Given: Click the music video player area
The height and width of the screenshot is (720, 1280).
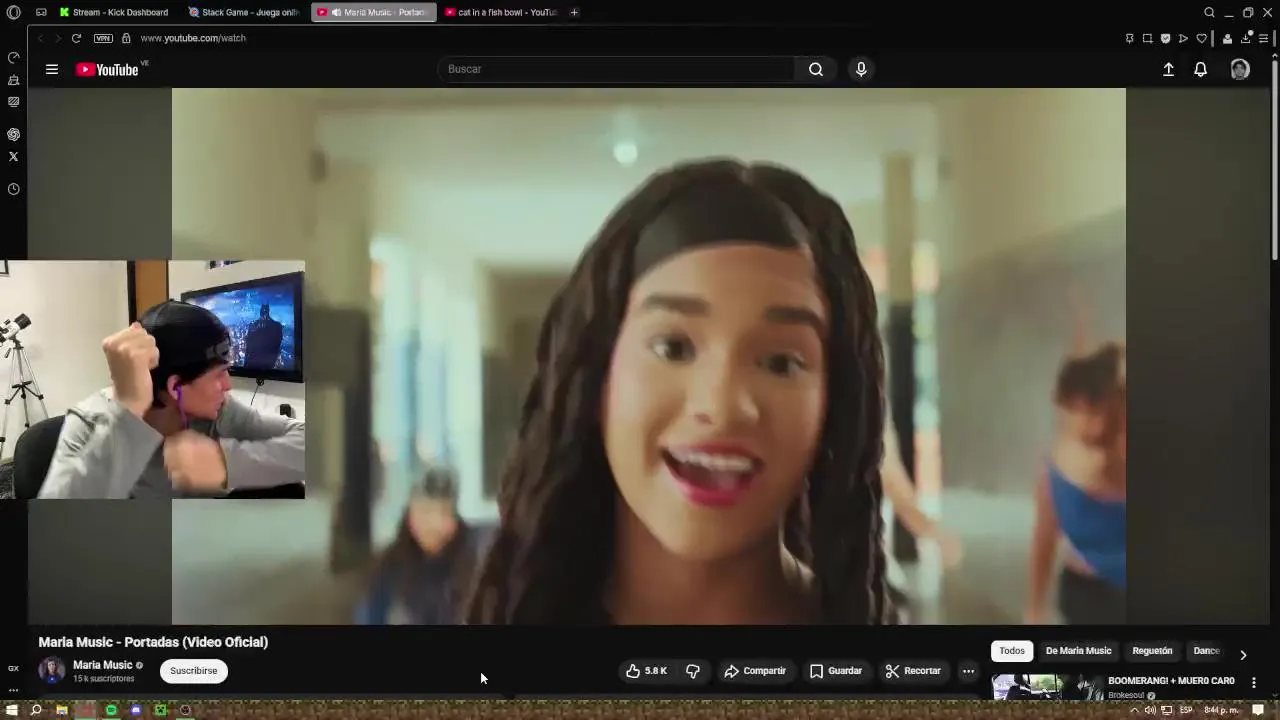Looking at the screenshot, I should [x=649, y=356].
